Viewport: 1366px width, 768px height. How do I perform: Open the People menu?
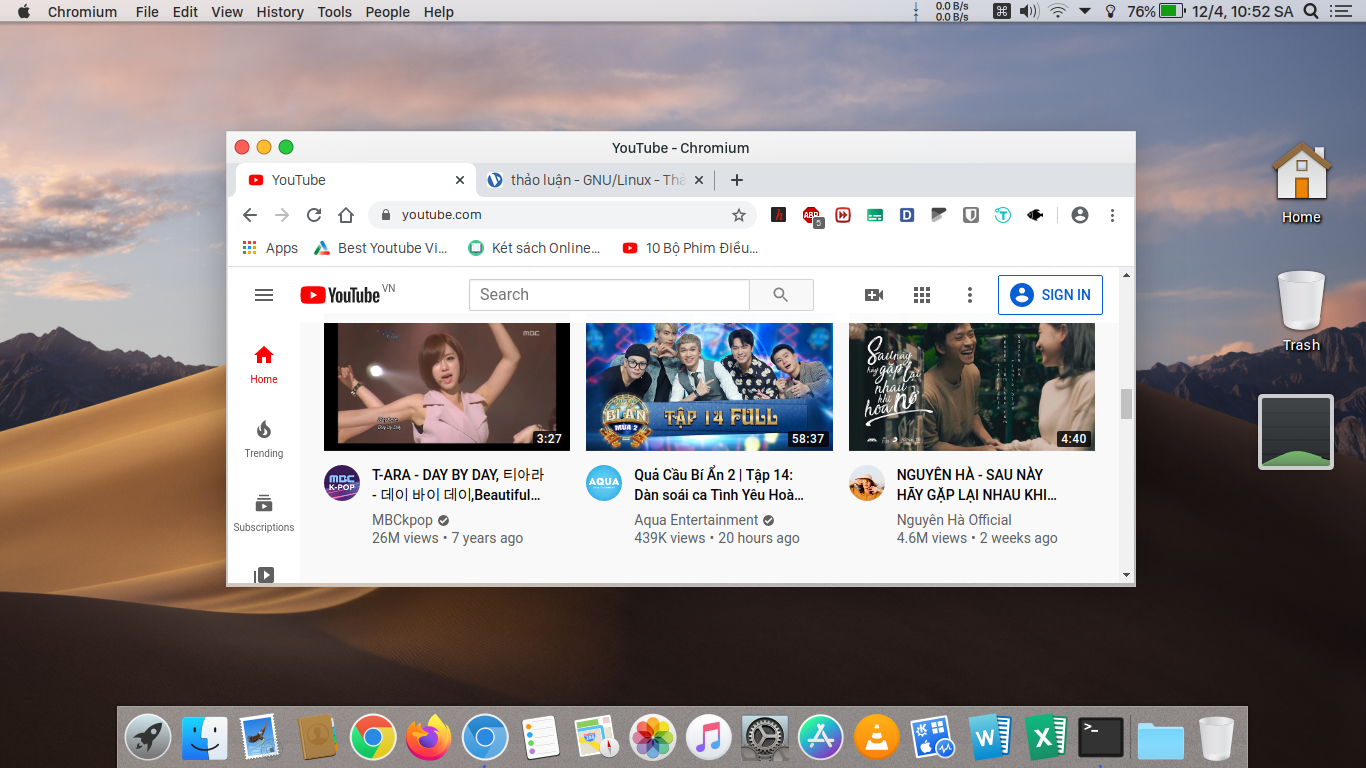click(388, 12)
